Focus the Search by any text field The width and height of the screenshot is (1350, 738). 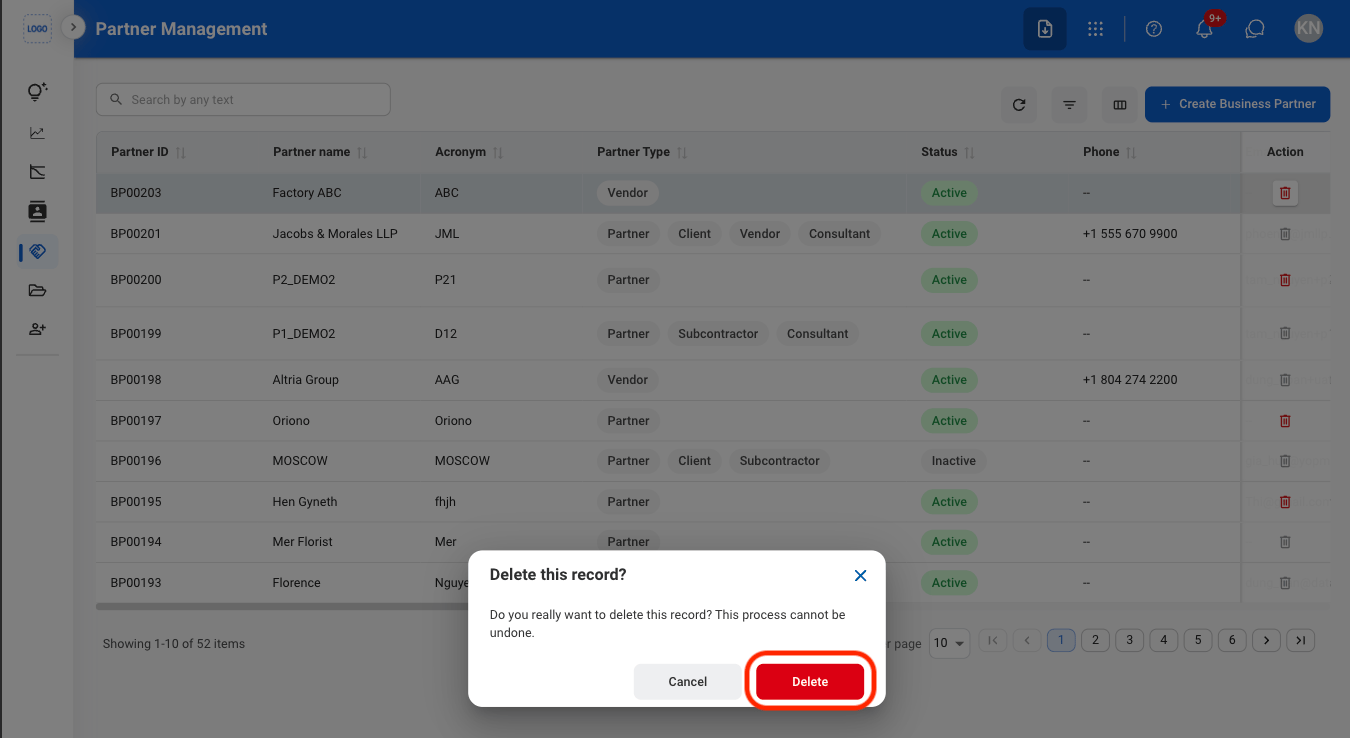coord(243,100)
